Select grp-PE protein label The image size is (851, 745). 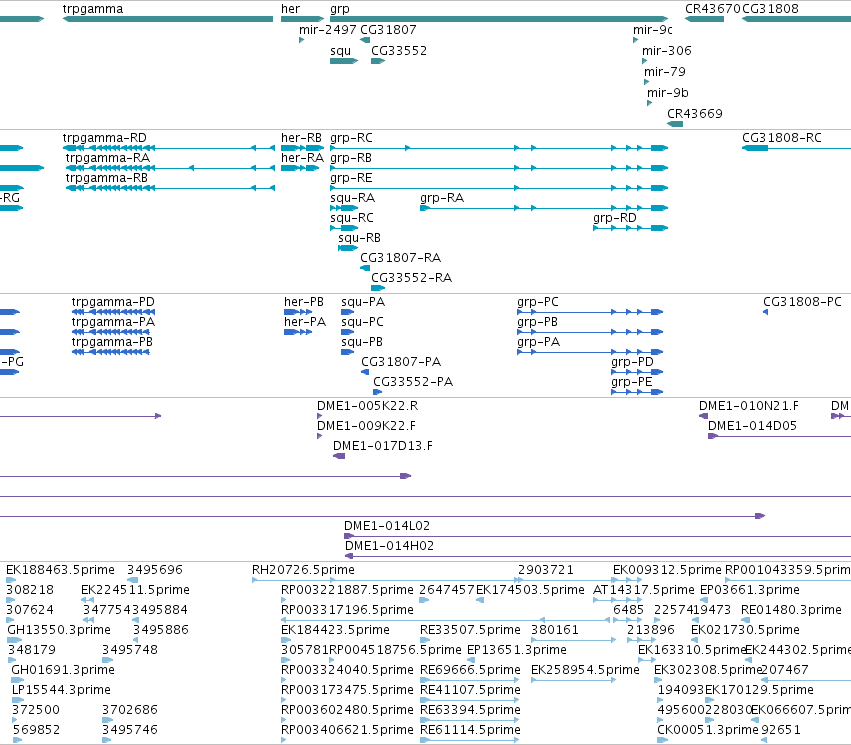[632, 382]
